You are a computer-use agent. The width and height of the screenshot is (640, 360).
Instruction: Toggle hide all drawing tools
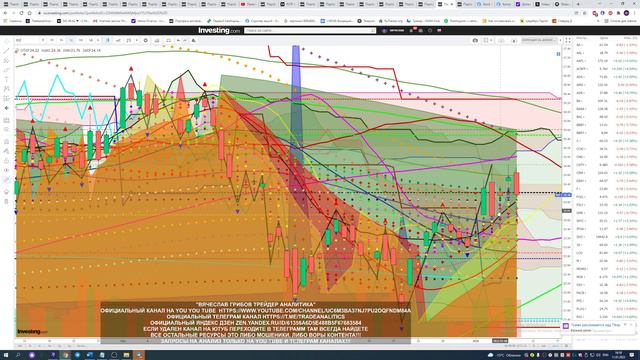click(6, 170)
